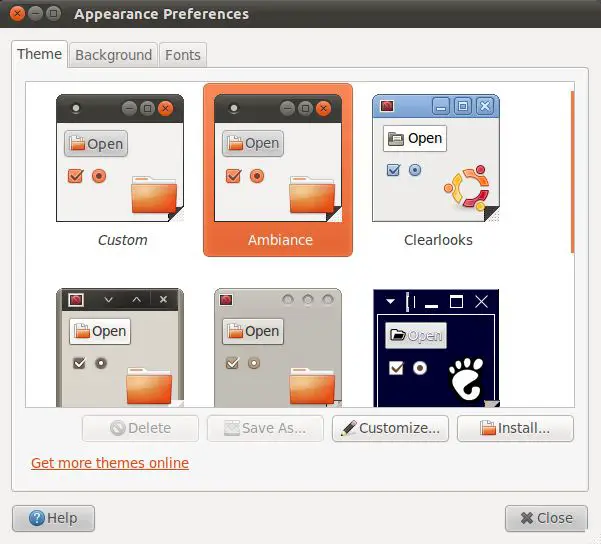Click the theme list vertical scrollbar

572,172
